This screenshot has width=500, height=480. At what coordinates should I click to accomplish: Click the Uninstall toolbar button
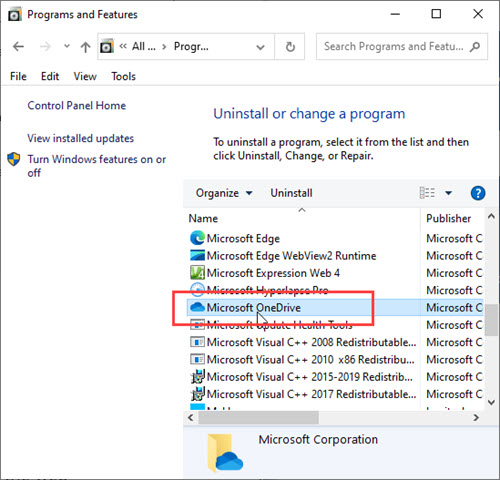pyautogui.click(x=291, y=193)
